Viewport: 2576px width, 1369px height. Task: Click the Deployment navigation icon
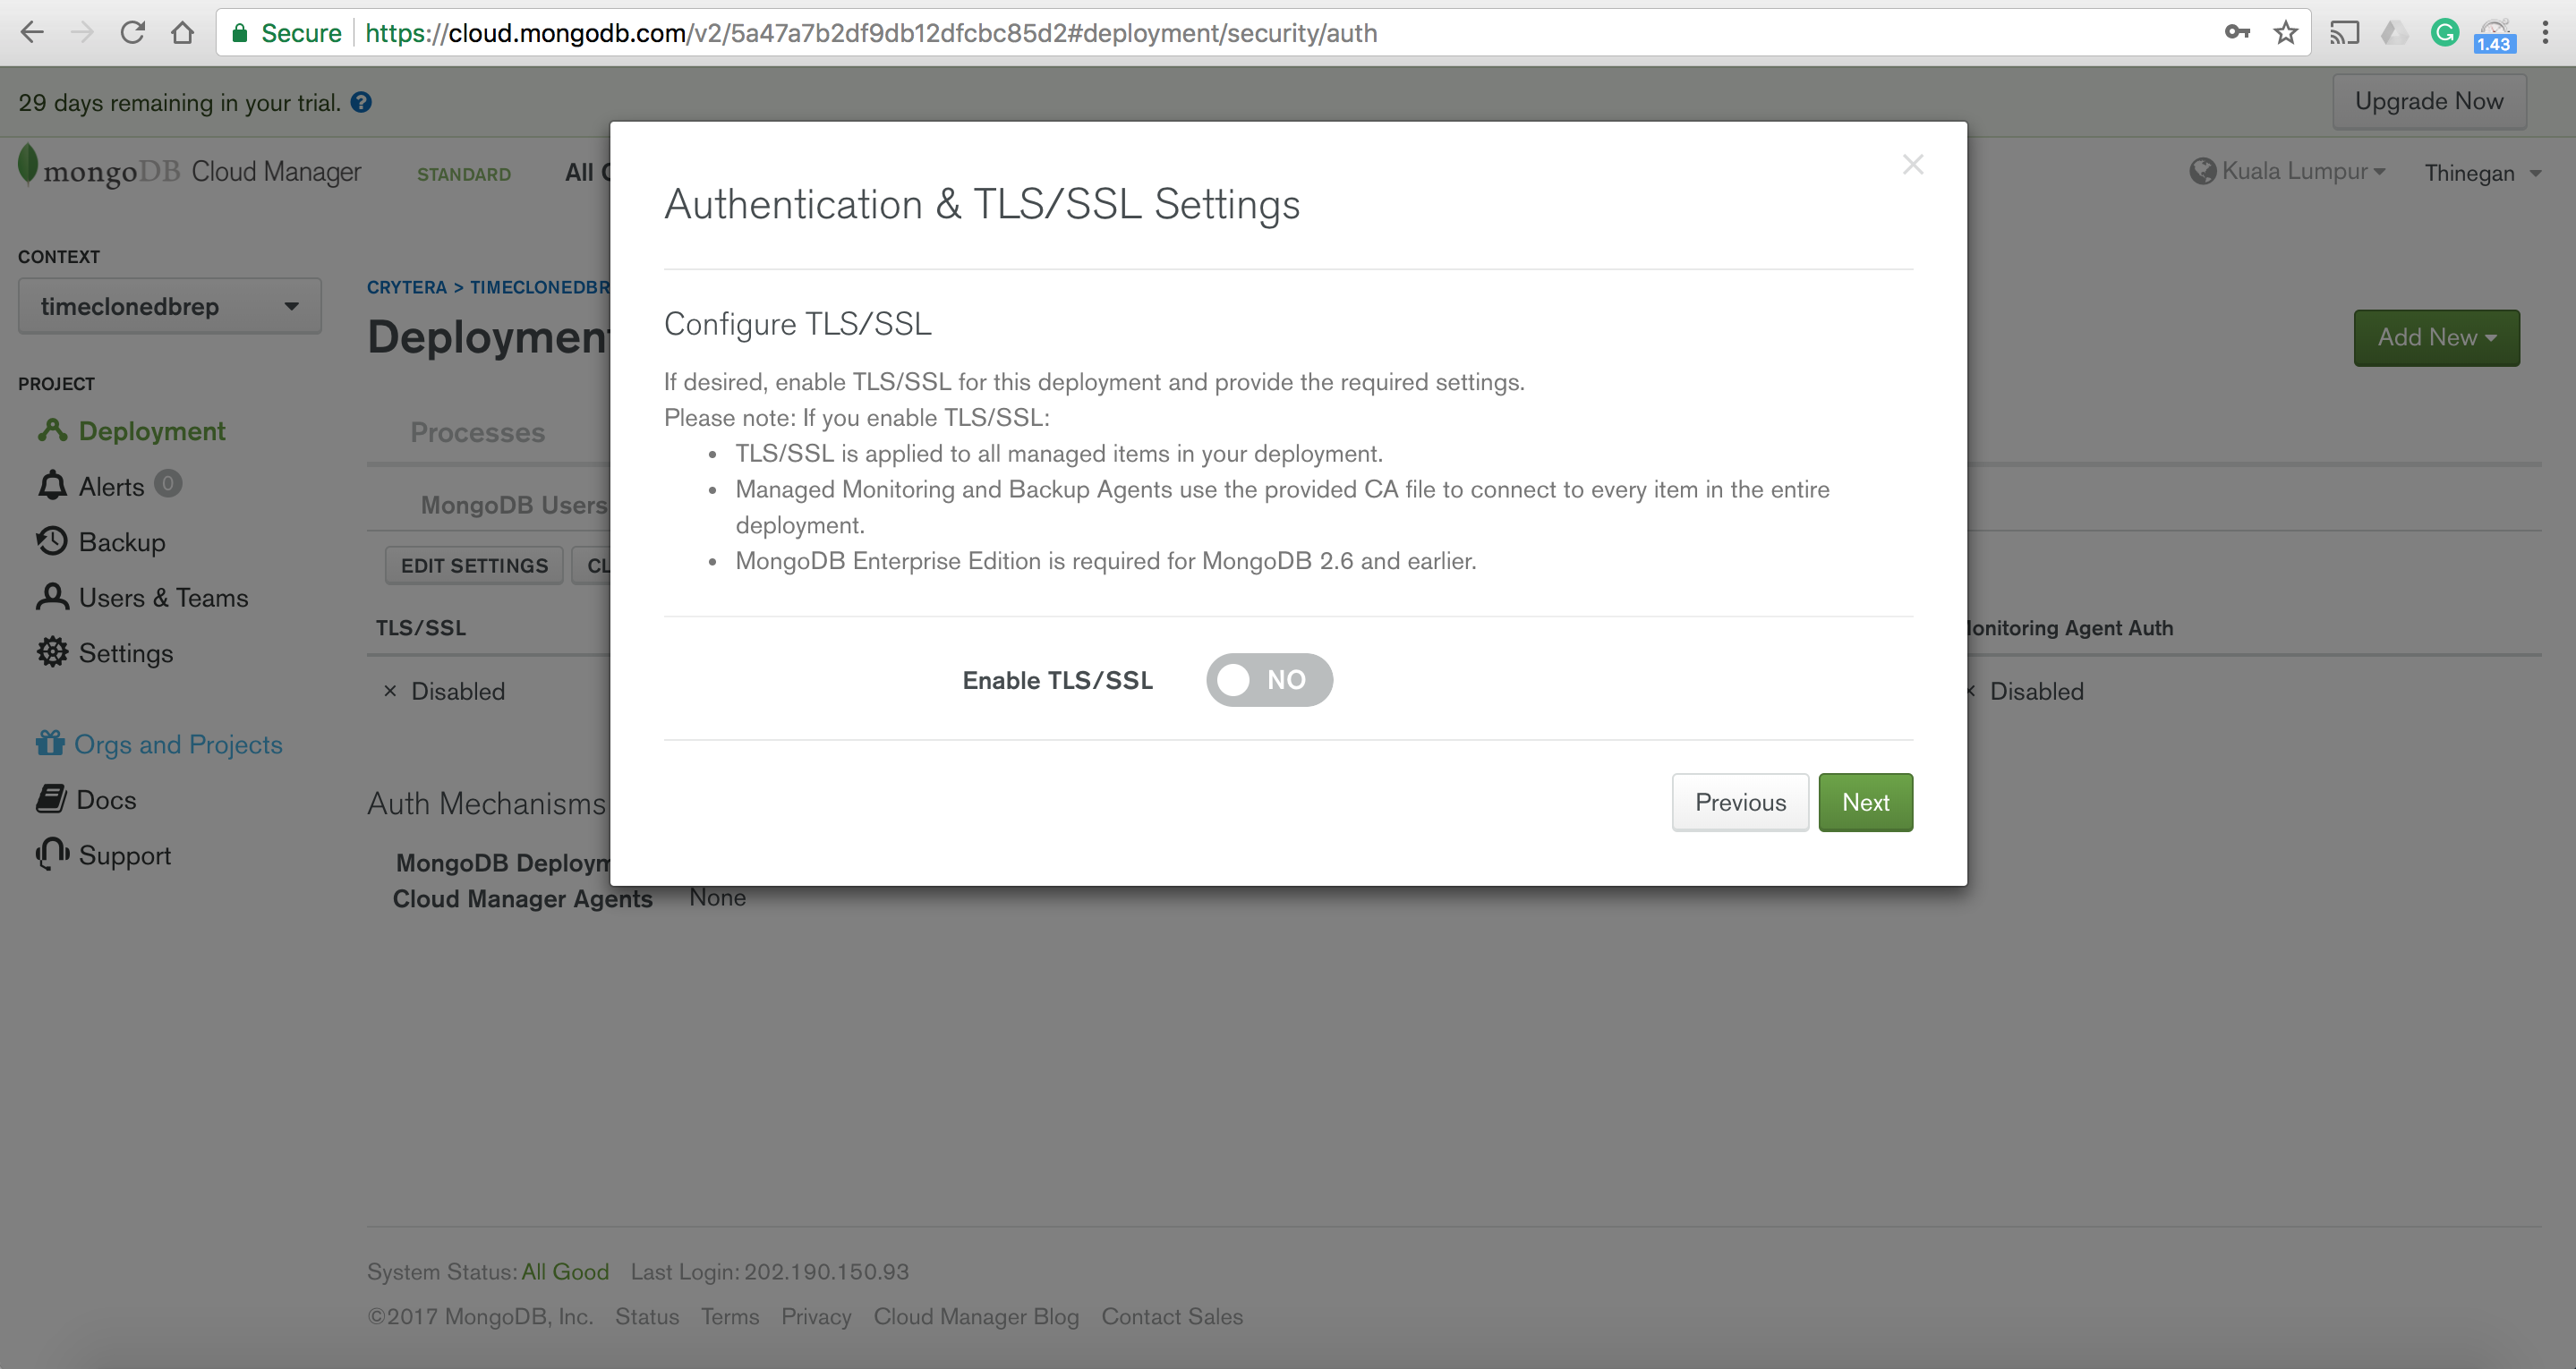tap(51, 429)
